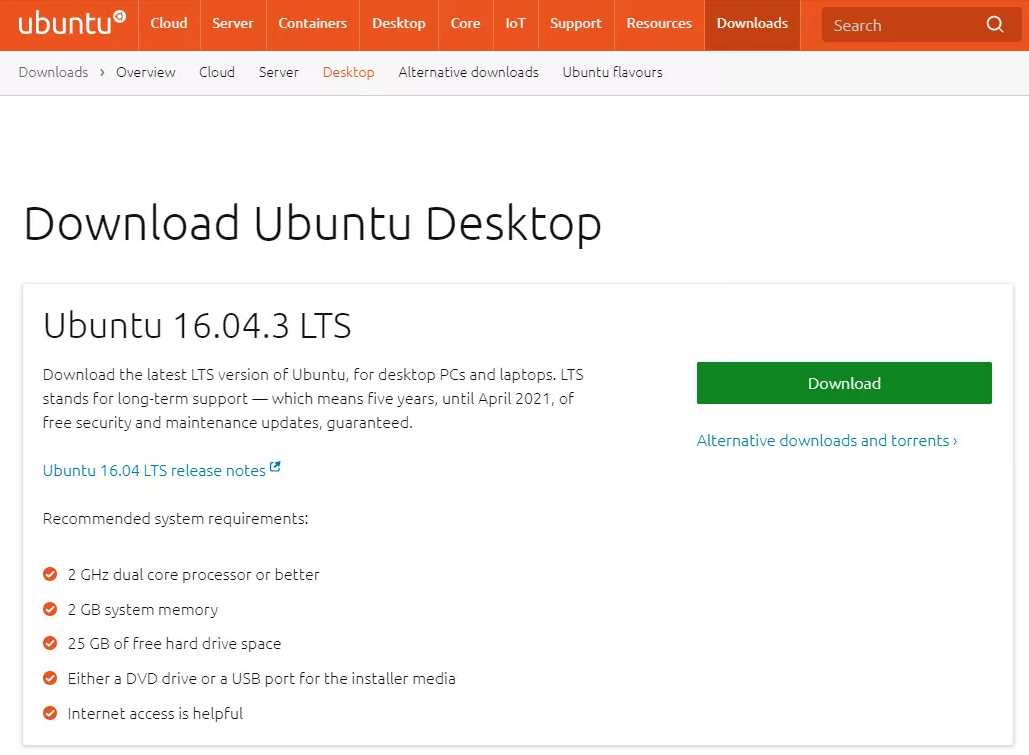Switch to the Overview sub-tab

coord(146,72)
